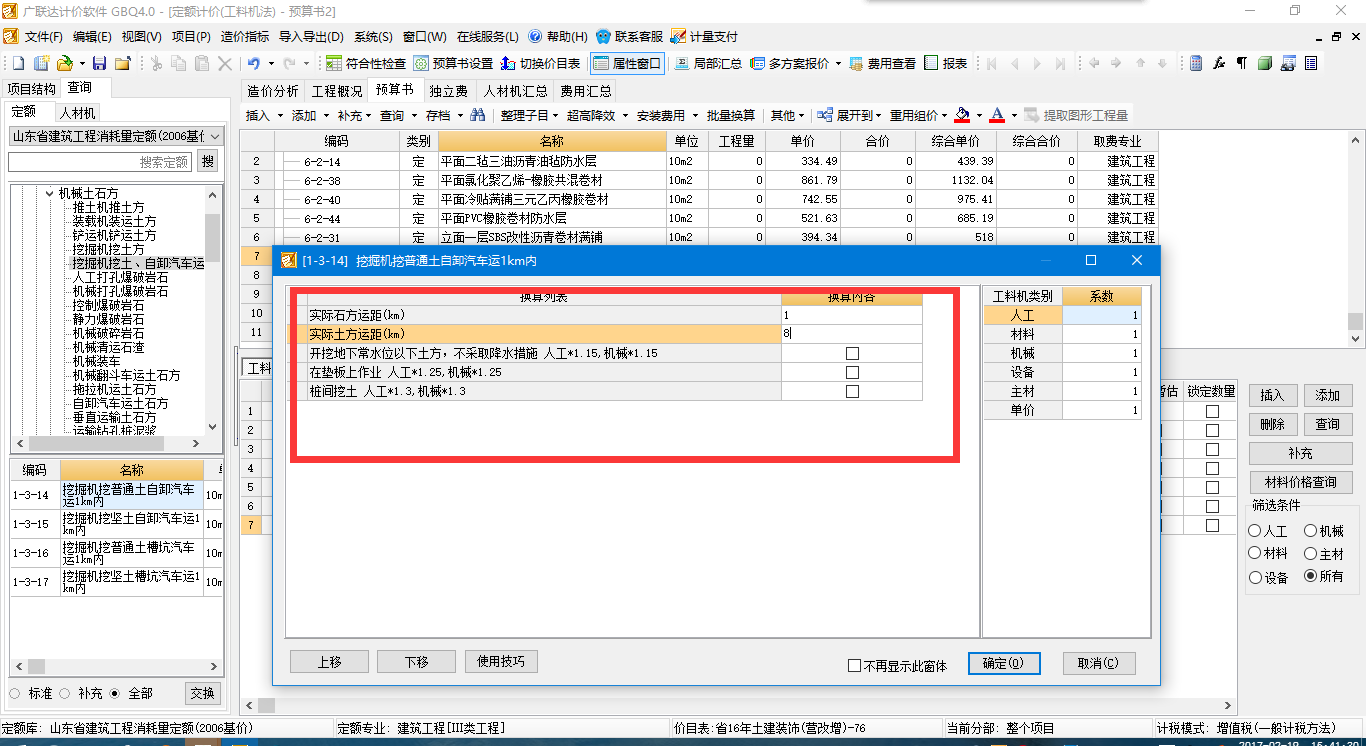The image size is (1366, 746).
Task: Collapse the 机械土石方 tree node
Action: click(48, 193)
